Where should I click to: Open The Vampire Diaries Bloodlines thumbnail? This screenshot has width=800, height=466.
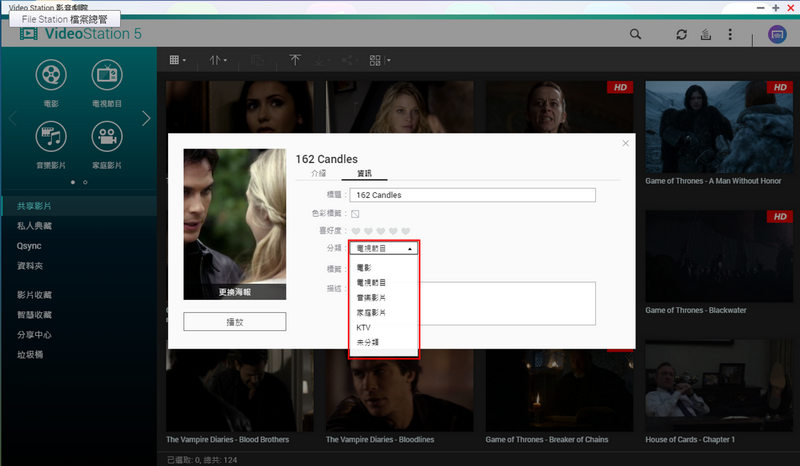pos(399,390)
